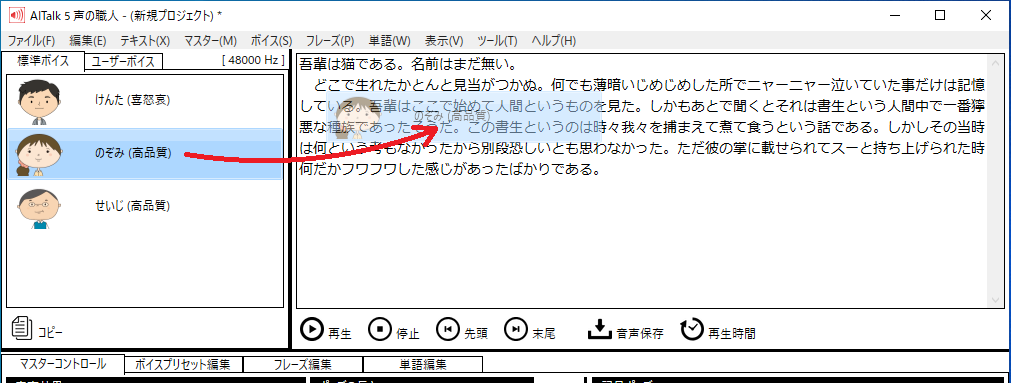
Task: Open the 編集(E) menu
Action: [88, 41]
